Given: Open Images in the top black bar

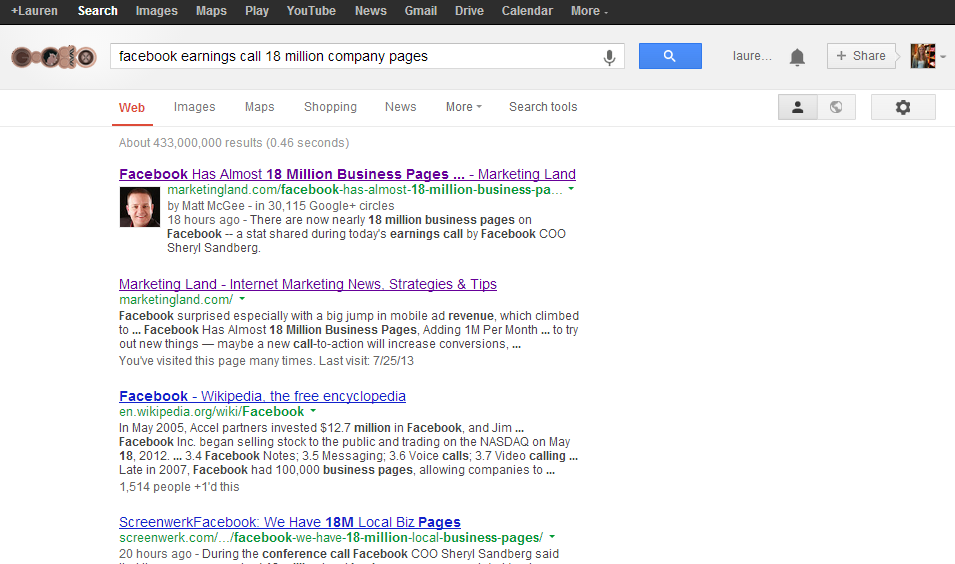Looking at the screenshot, I should [x=157, y=11].
